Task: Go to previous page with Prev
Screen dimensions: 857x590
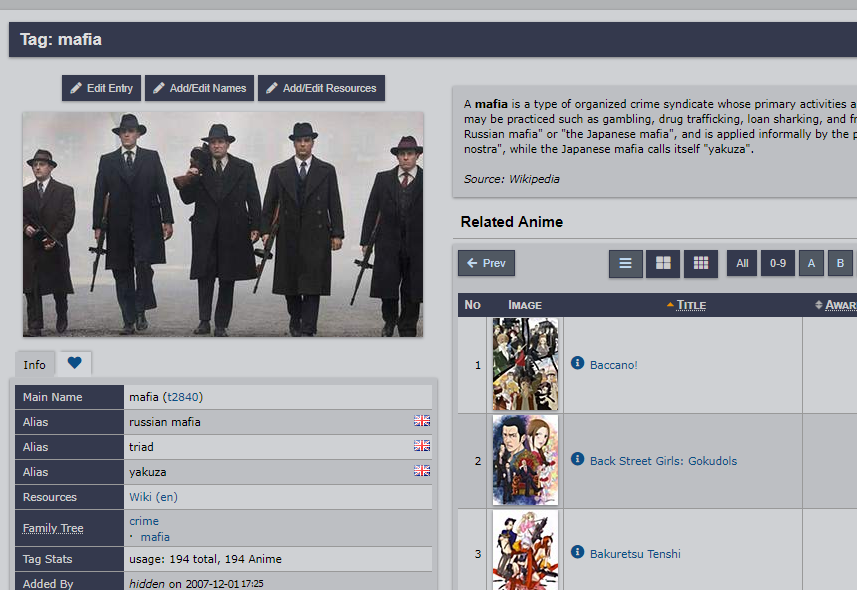Action: [486, 263]
